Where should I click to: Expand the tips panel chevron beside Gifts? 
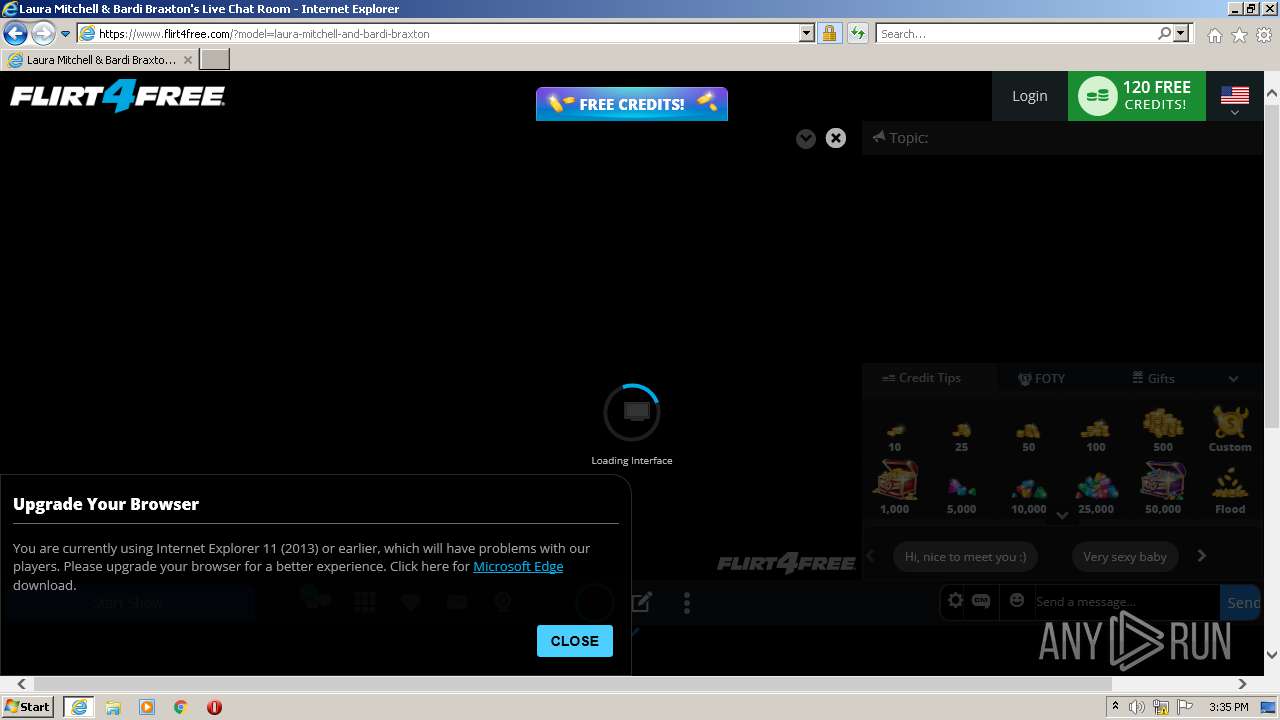tap(1233, 378)
